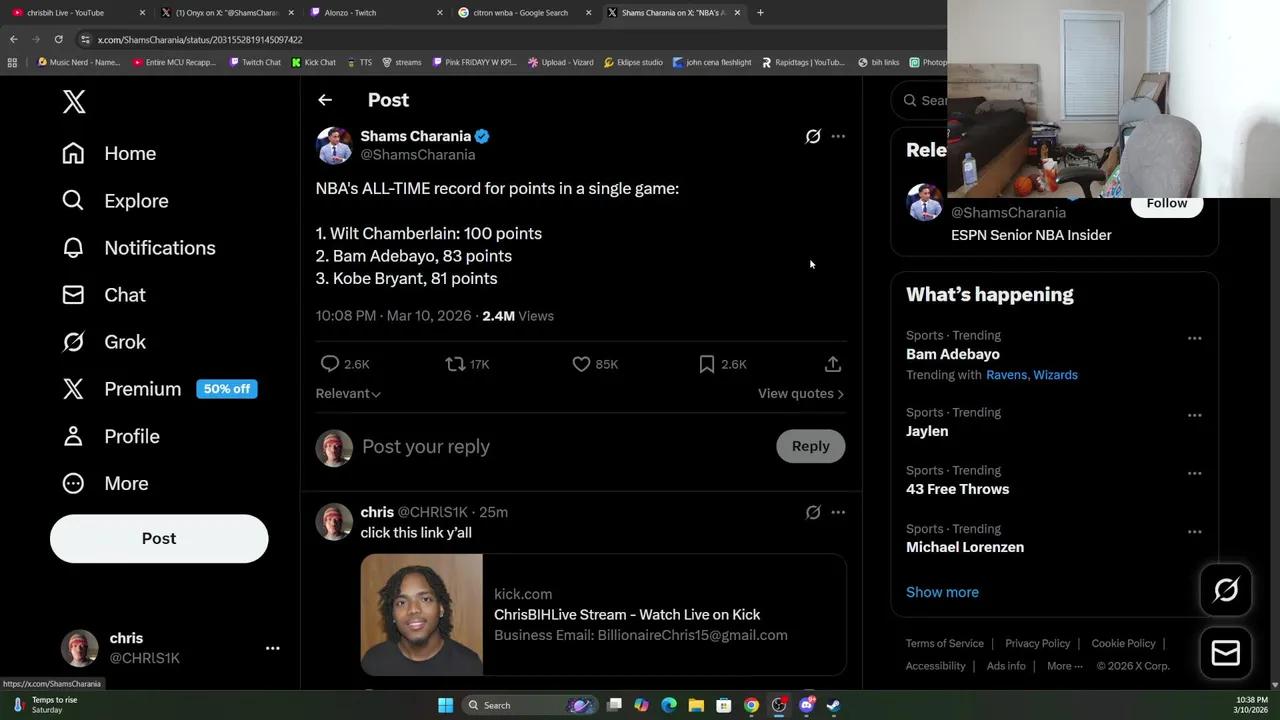1280x720 pixels.
Task: Open Google Chrome from the taskbar
Action: click(x=751, y=705)
